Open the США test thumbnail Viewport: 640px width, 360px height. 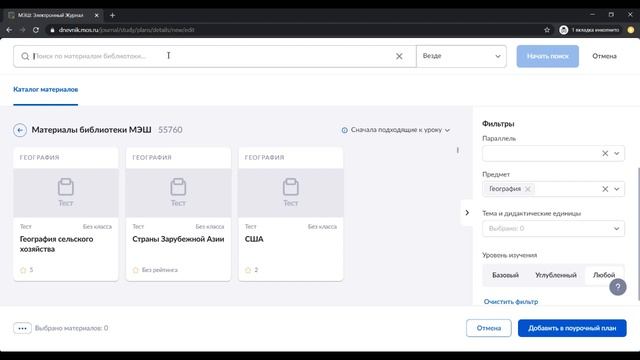pyautogui.click(x=291, y=193)
